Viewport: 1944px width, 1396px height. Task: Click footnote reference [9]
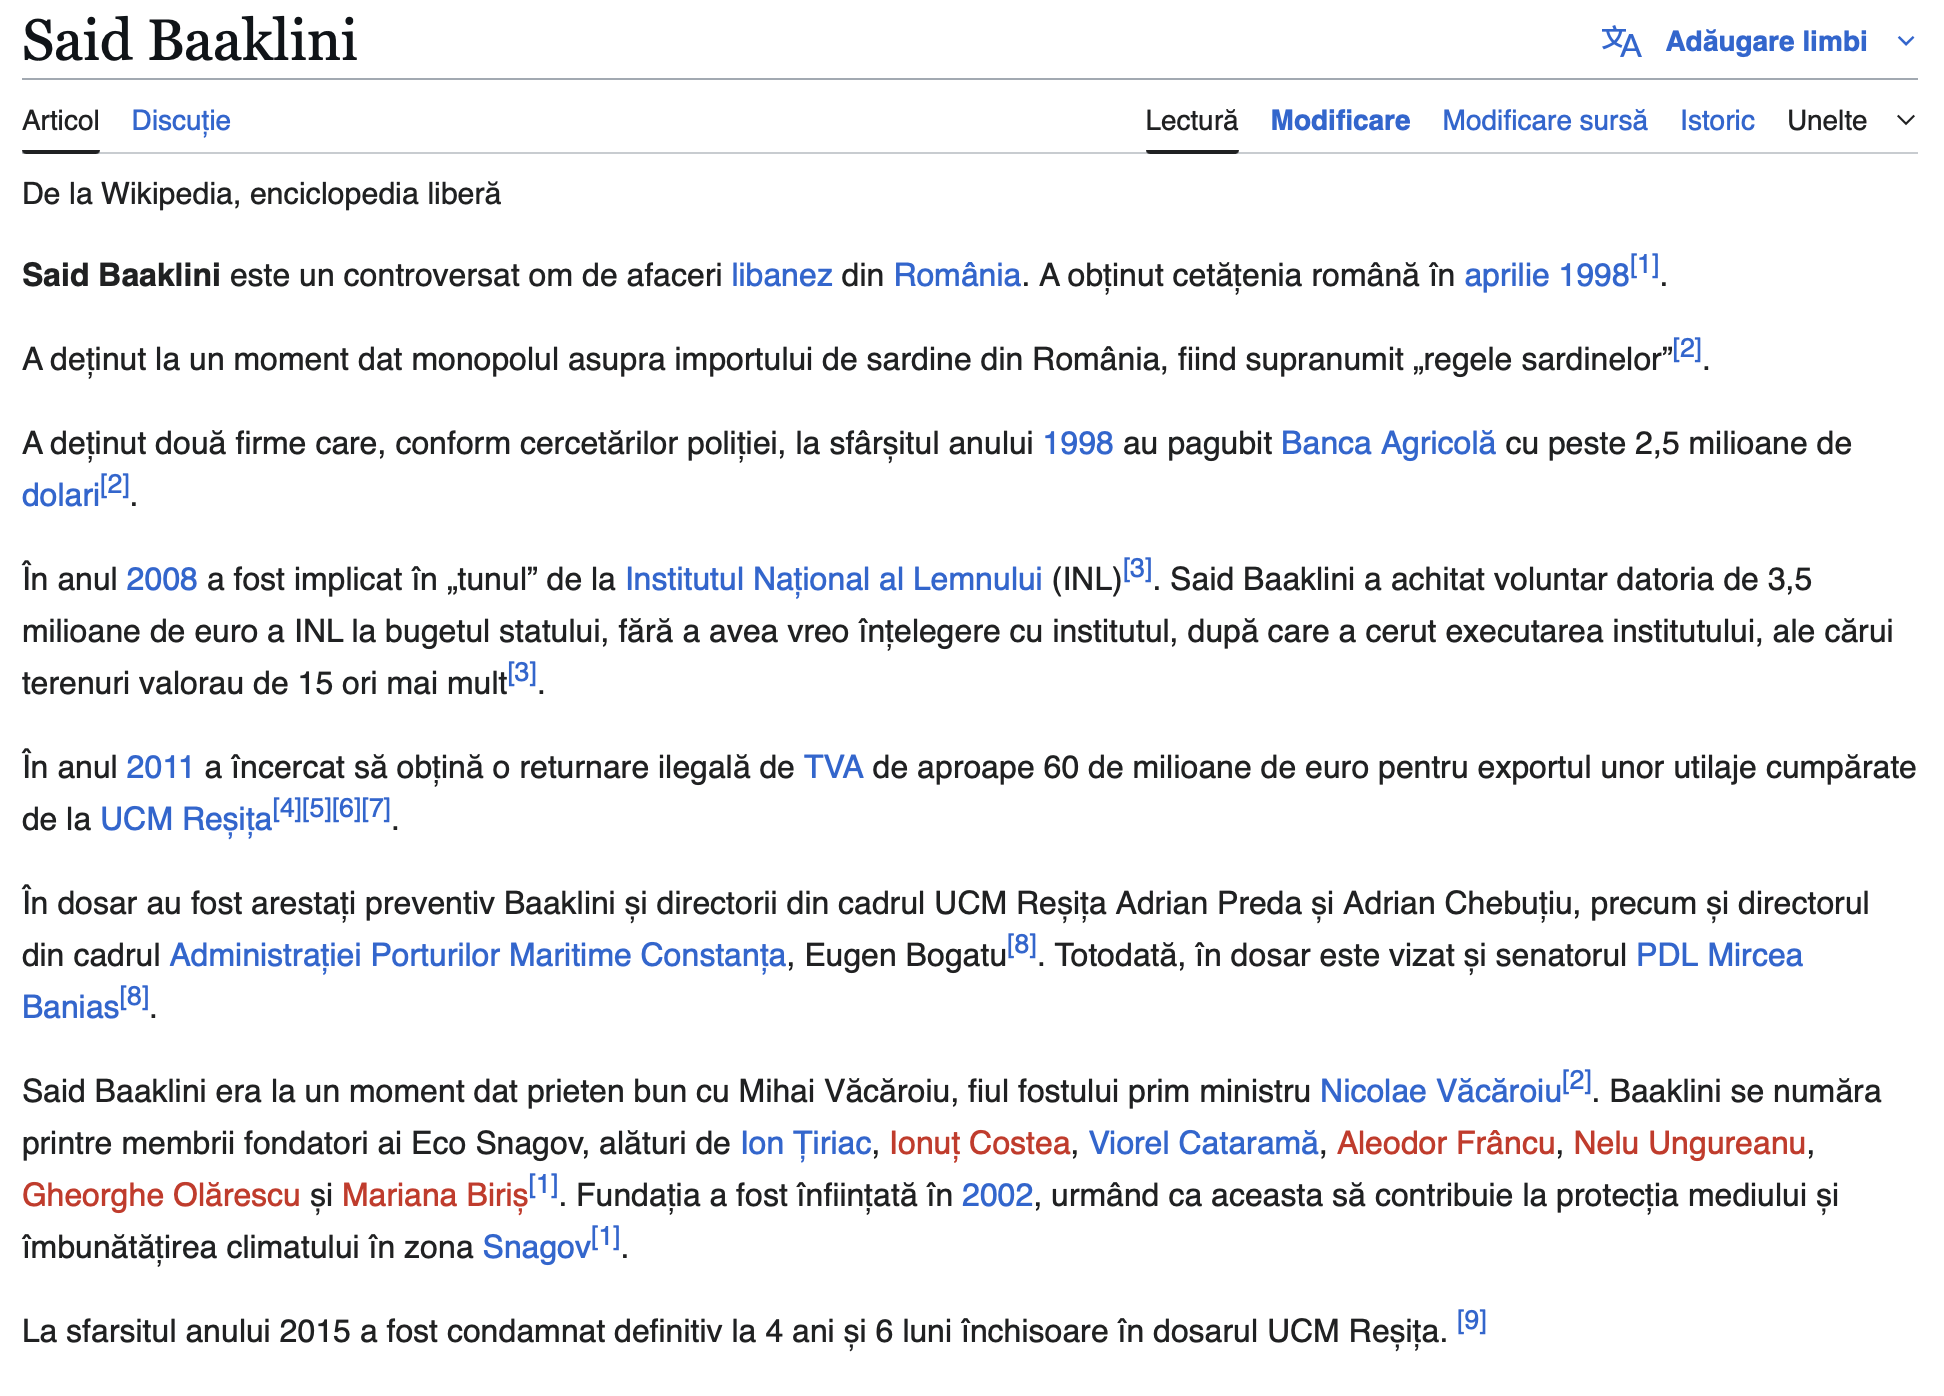coord(1471,1321)
